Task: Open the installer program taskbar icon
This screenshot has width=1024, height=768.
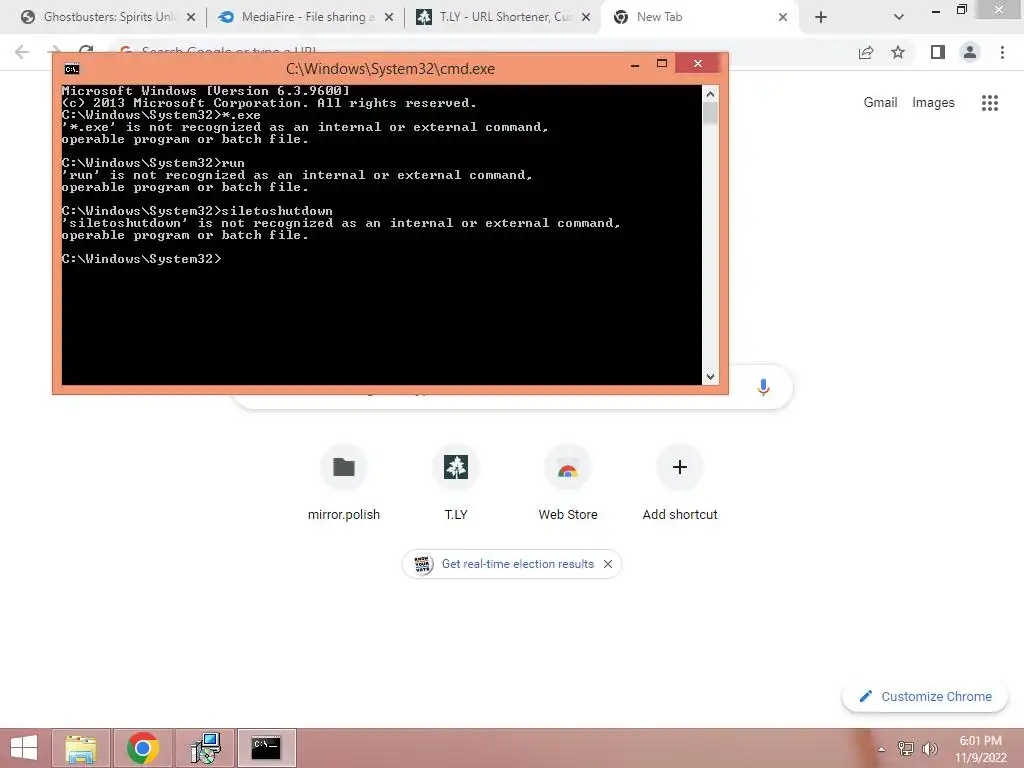Action: point(205,748)
